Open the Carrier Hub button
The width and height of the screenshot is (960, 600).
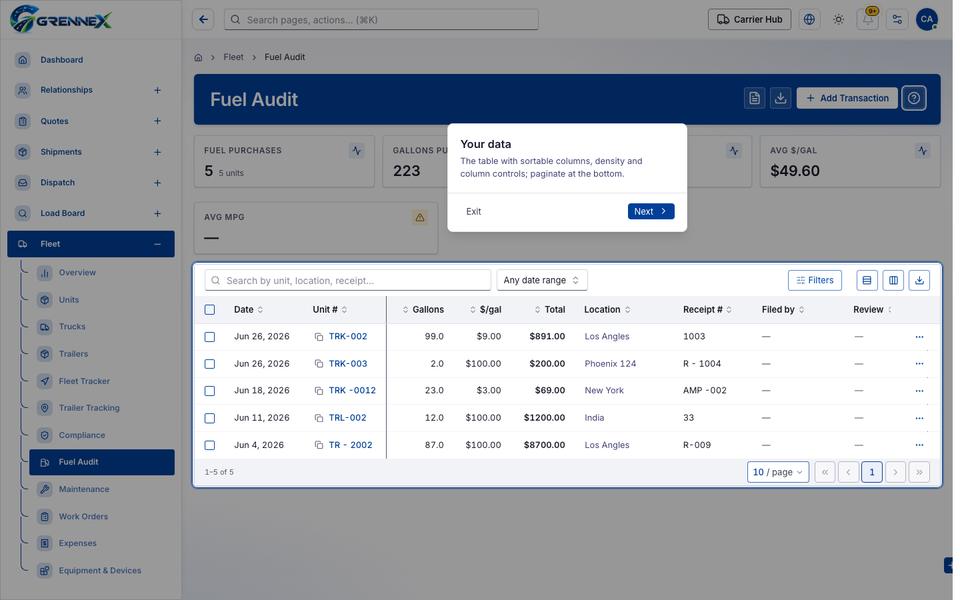[749, 20]
